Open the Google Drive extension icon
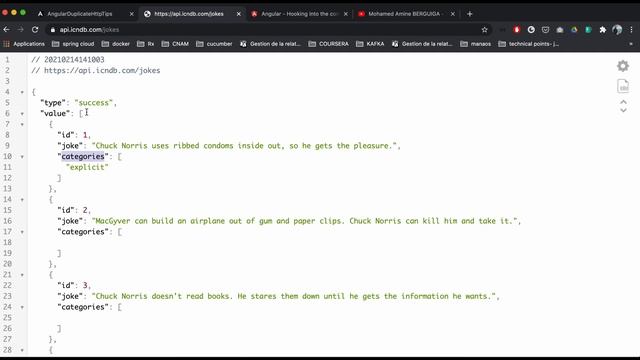 pos(574,30)
